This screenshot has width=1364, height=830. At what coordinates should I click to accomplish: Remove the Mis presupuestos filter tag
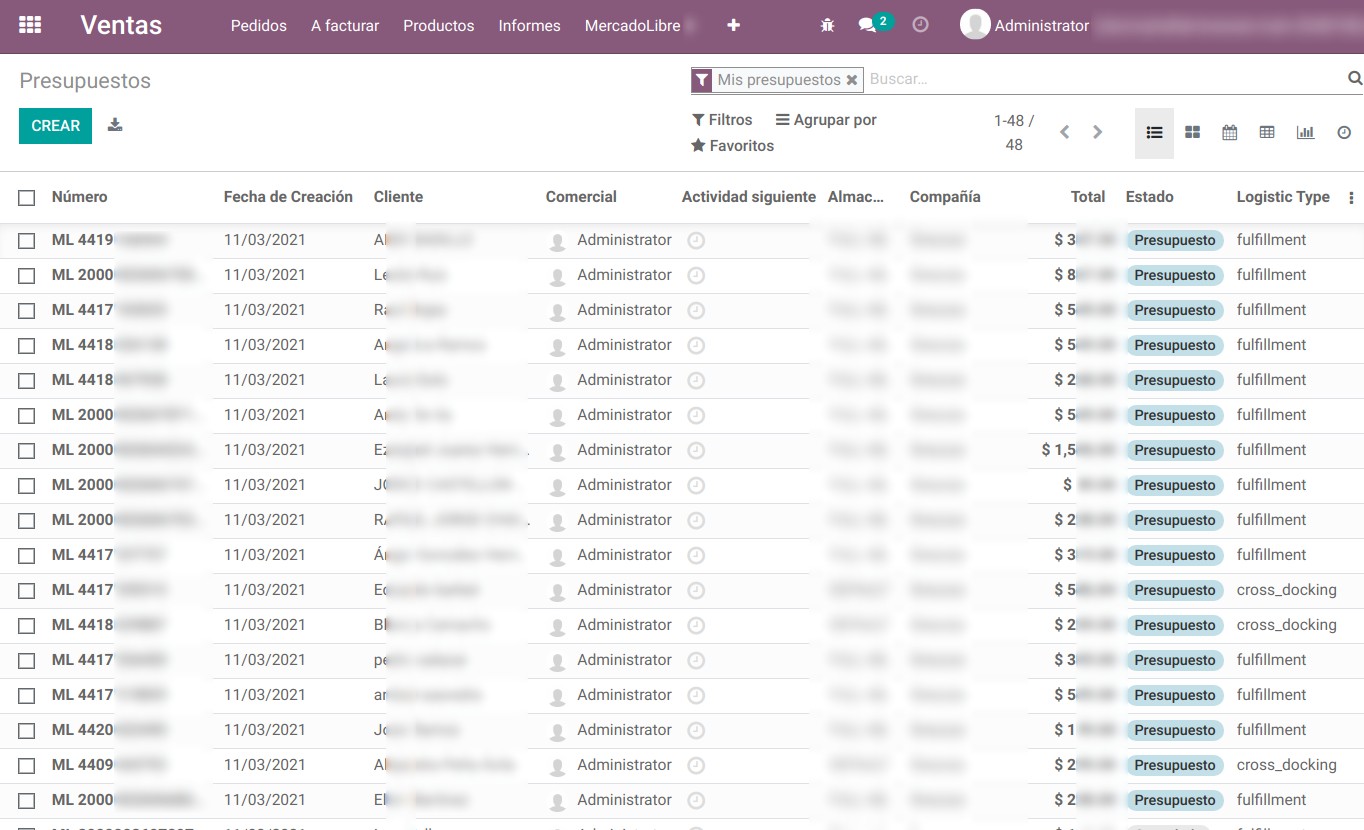(852, 80)
